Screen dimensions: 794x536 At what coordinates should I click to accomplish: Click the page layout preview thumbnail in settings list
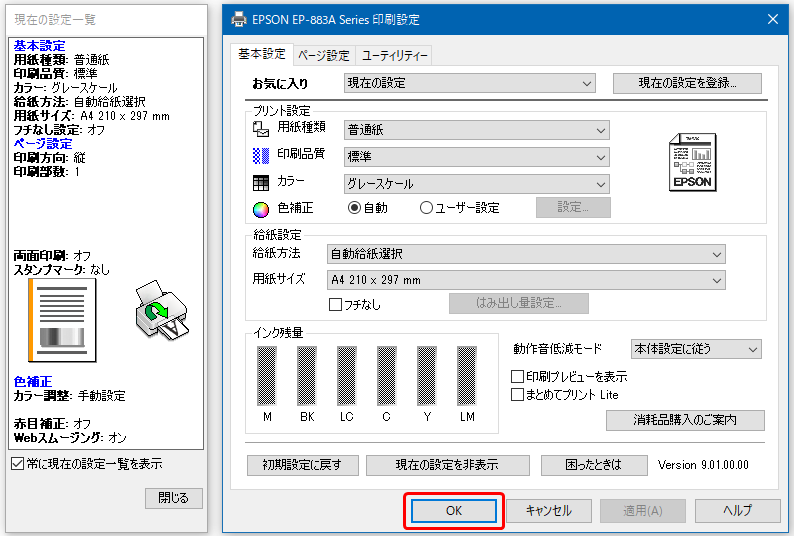click(x=62, y=320)
